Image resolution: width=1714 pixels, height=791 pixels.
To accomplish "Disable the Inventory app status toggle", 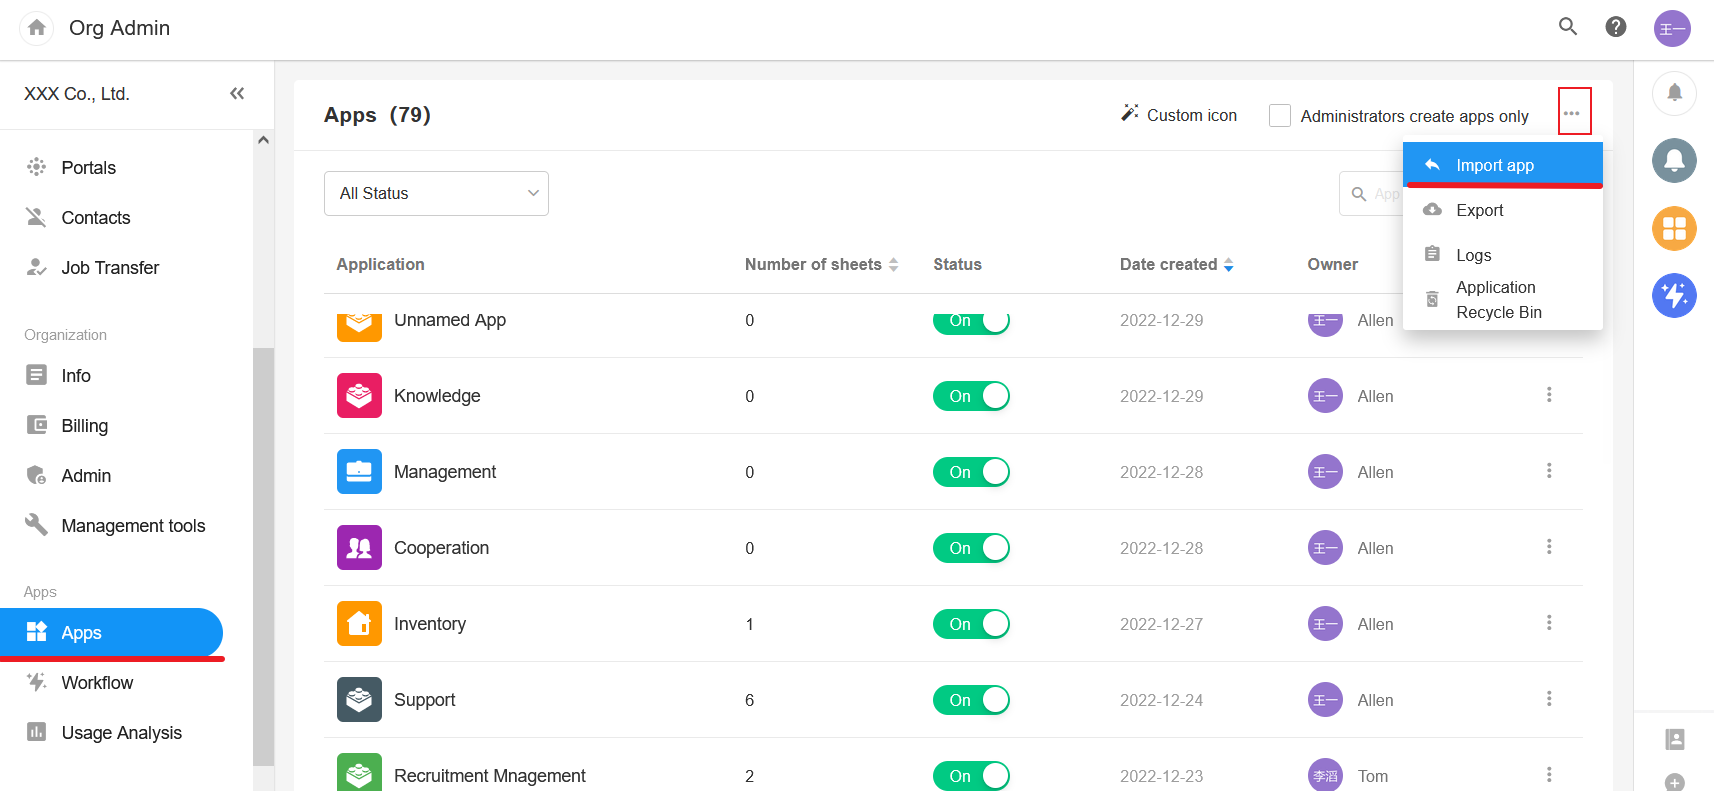I will tap(971, 624).
